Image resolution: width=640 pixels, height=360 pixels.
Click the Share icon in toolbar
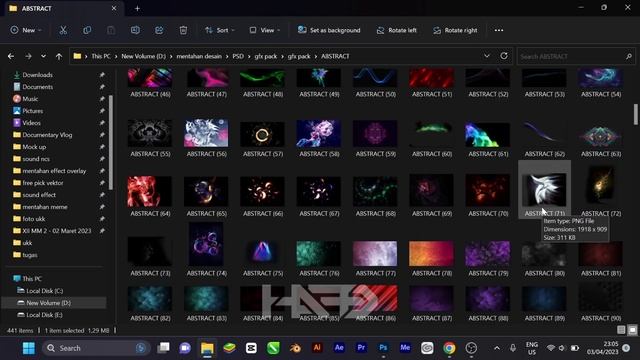point(159,30)
